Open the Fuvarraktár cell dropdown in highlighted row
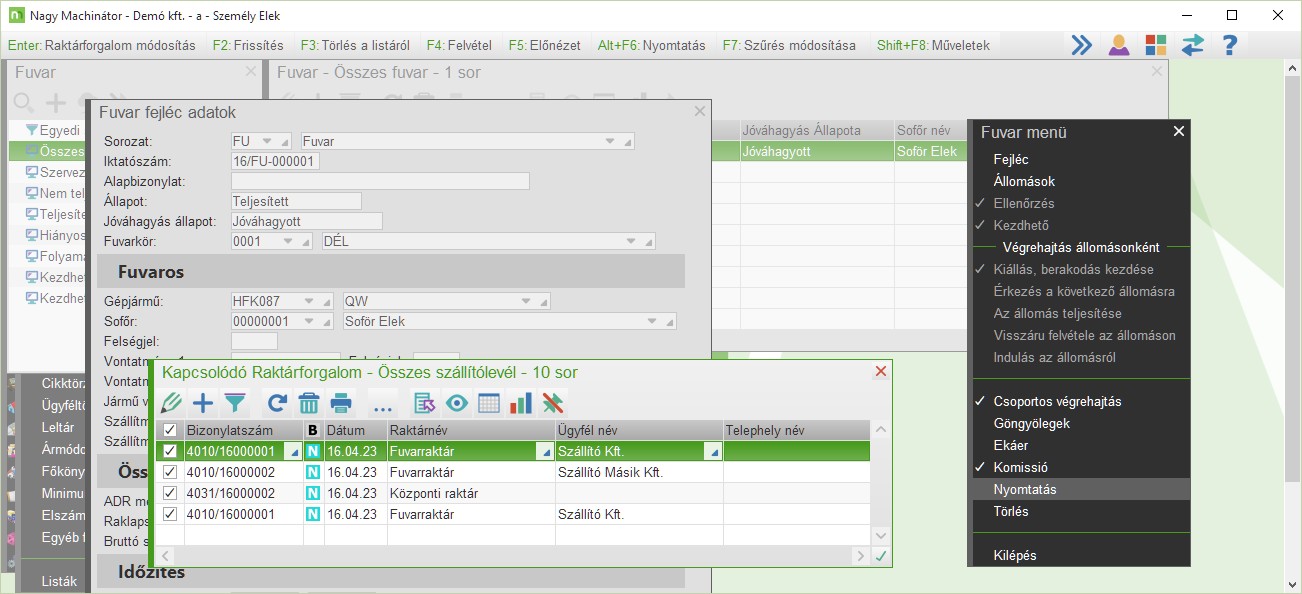Screen dimensions: 1302x594 tap(546, 452)
